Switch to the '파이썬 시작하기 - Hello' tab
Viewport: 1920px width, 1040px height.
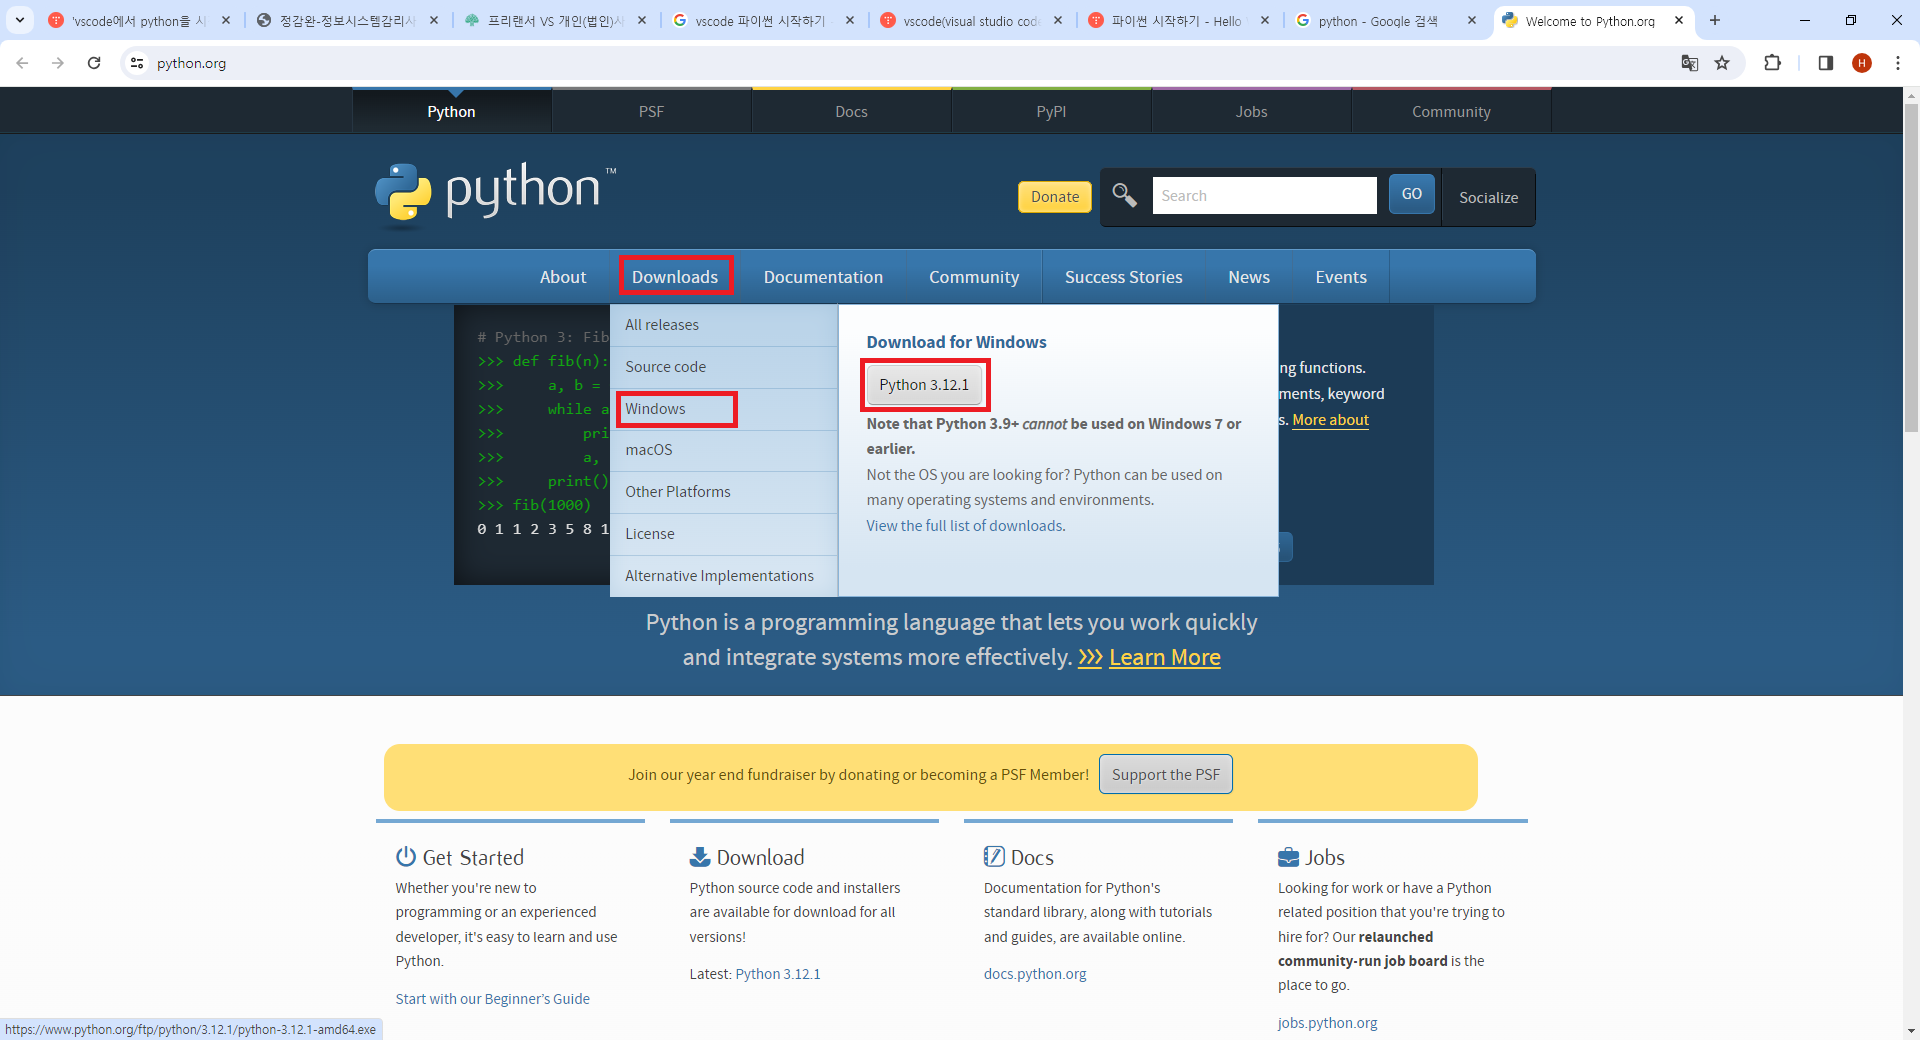click(1176, 20)
